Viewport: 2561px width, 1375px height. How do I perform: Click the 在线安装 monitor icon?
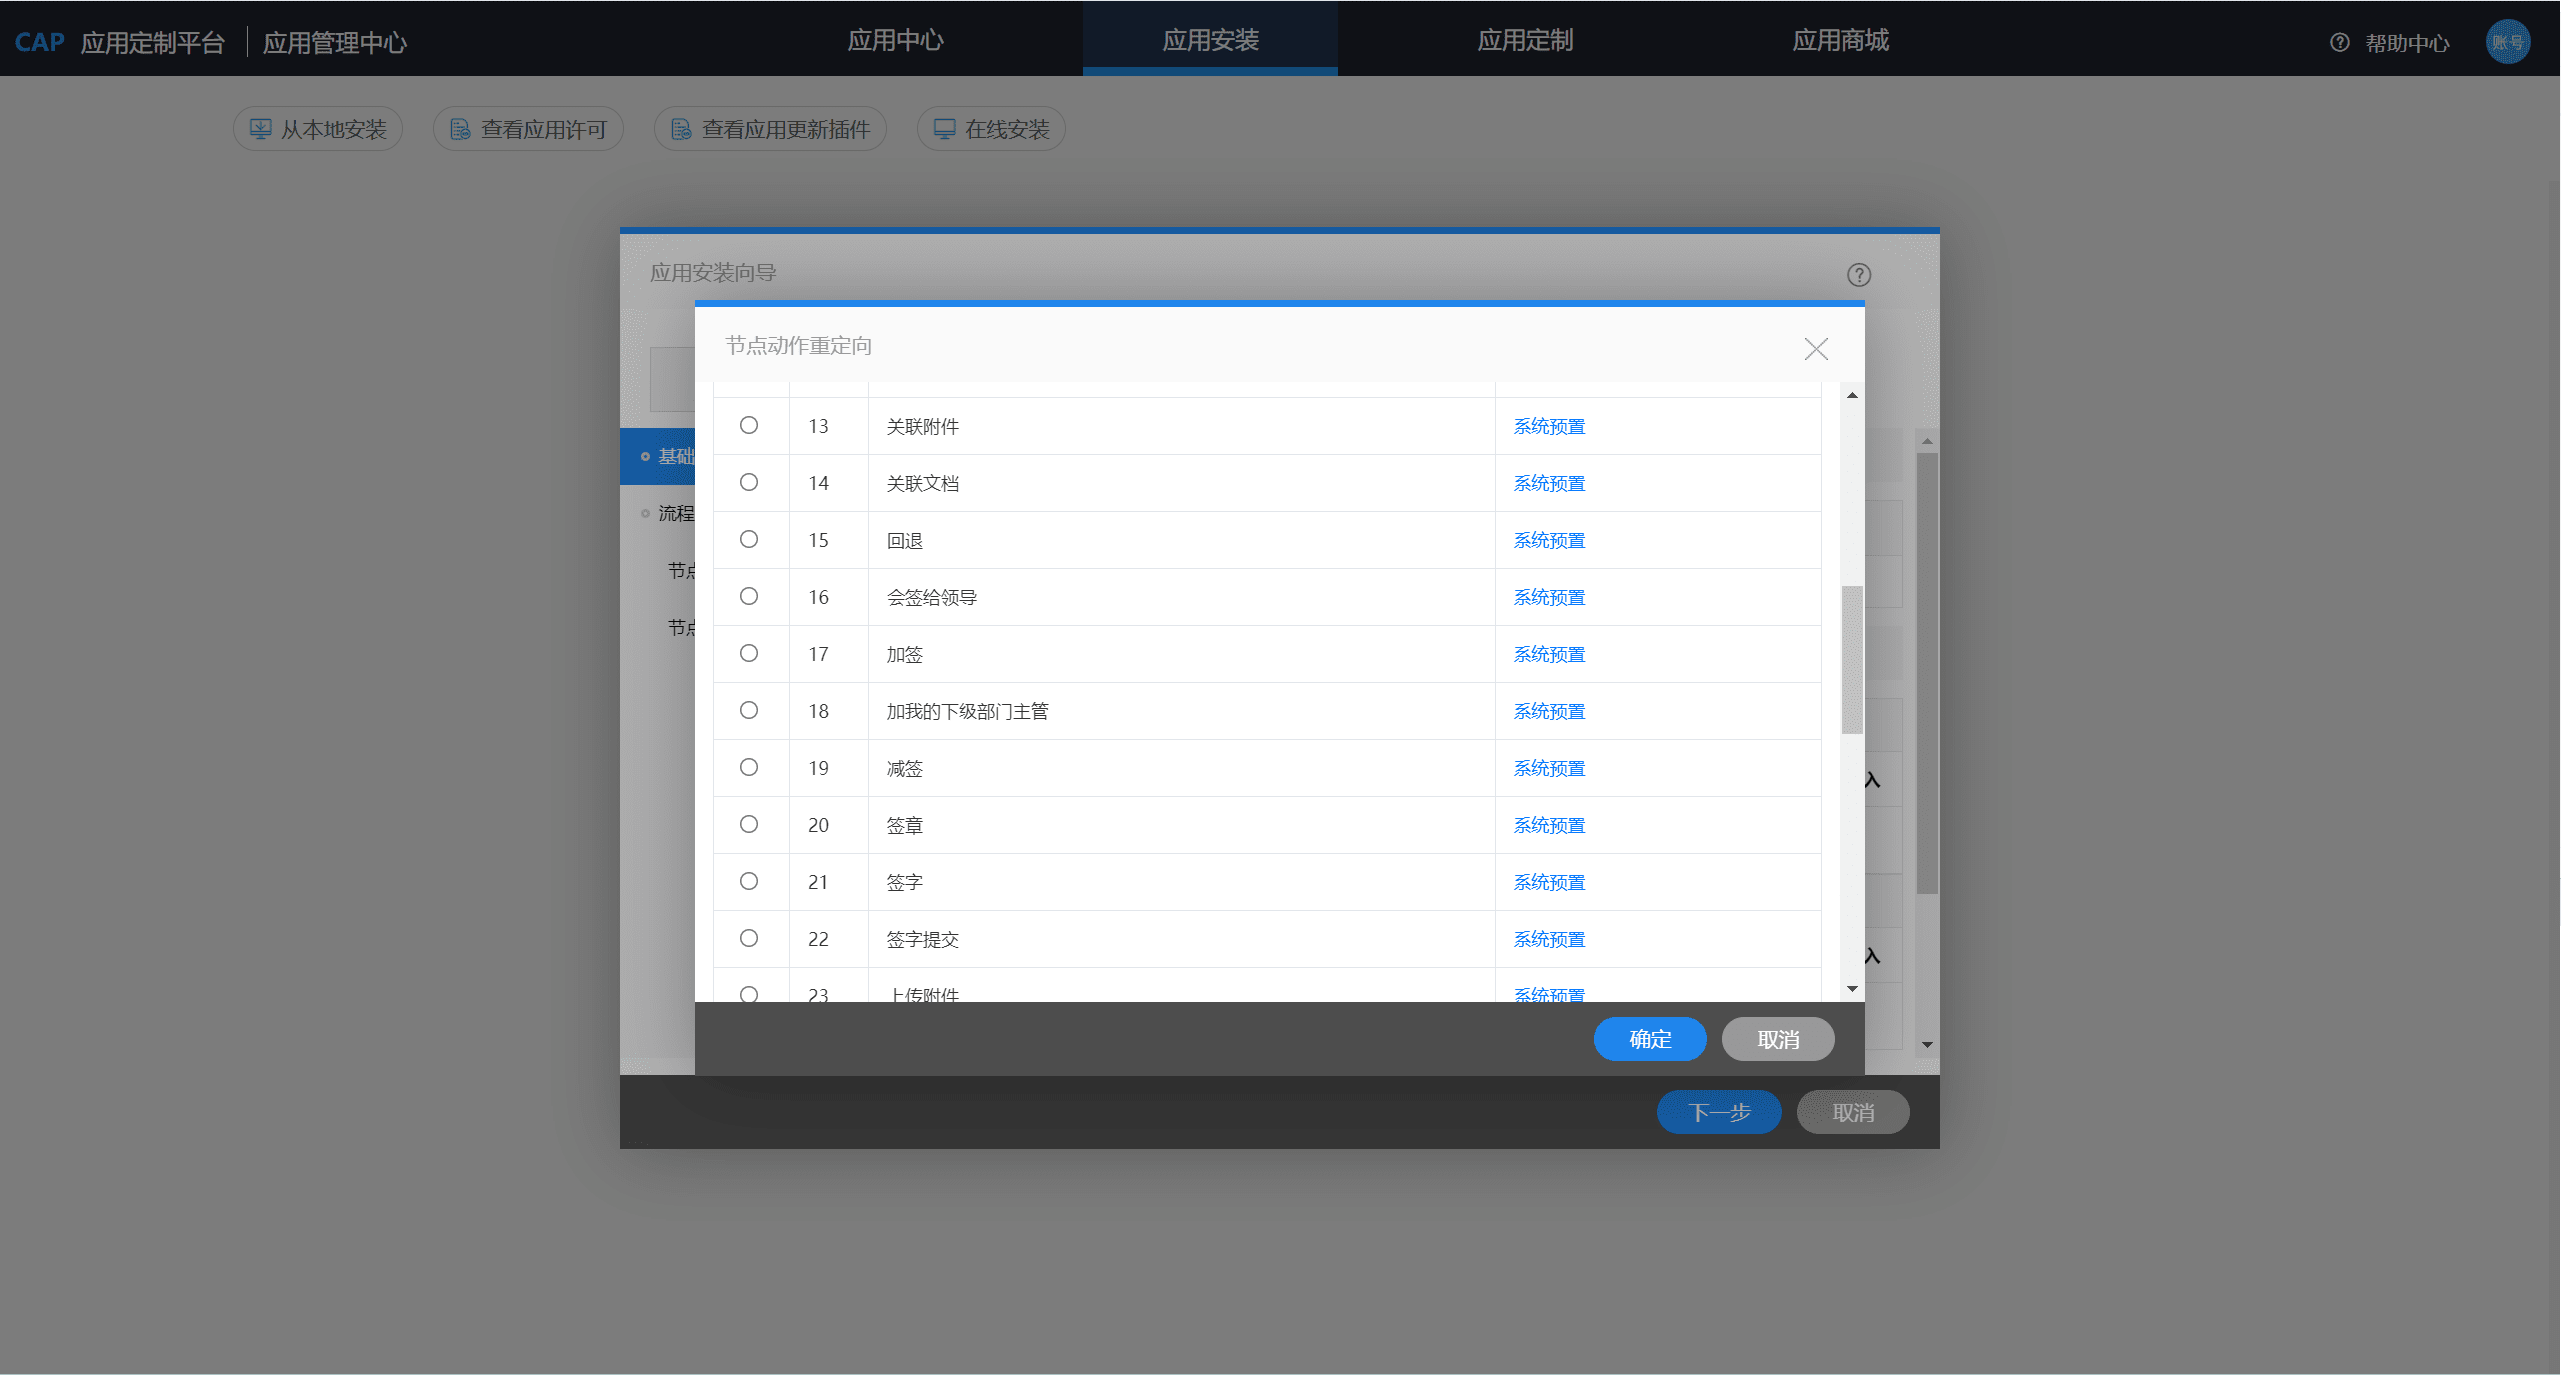click(945, 129)
